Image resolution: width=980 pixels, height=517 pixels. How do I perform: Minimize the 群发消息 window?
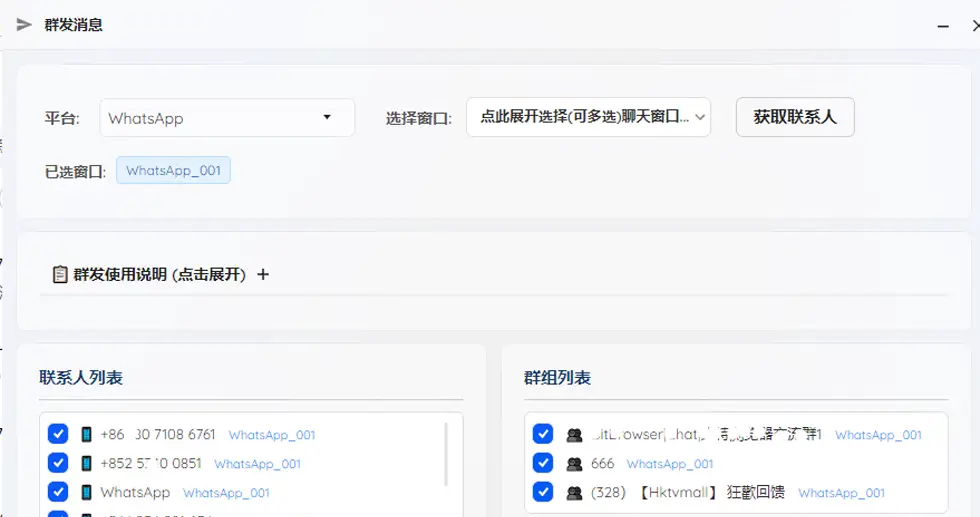pyautogui.click(x=943, y=26)
